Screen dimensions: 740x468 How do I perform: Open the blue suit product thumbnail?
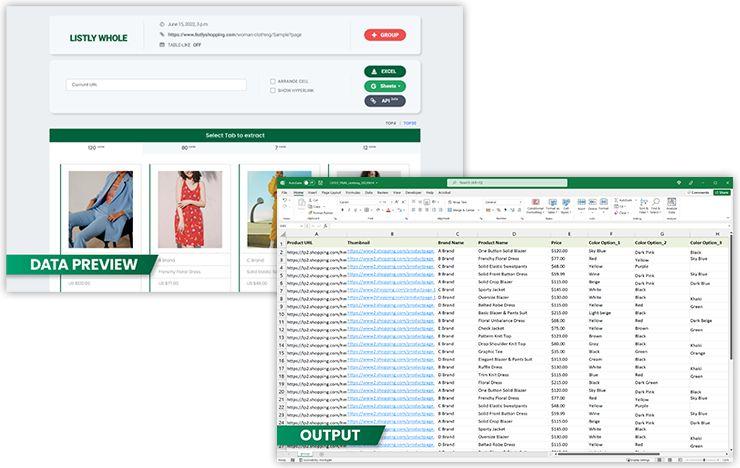pyautogui.click(x=101, y=209)
